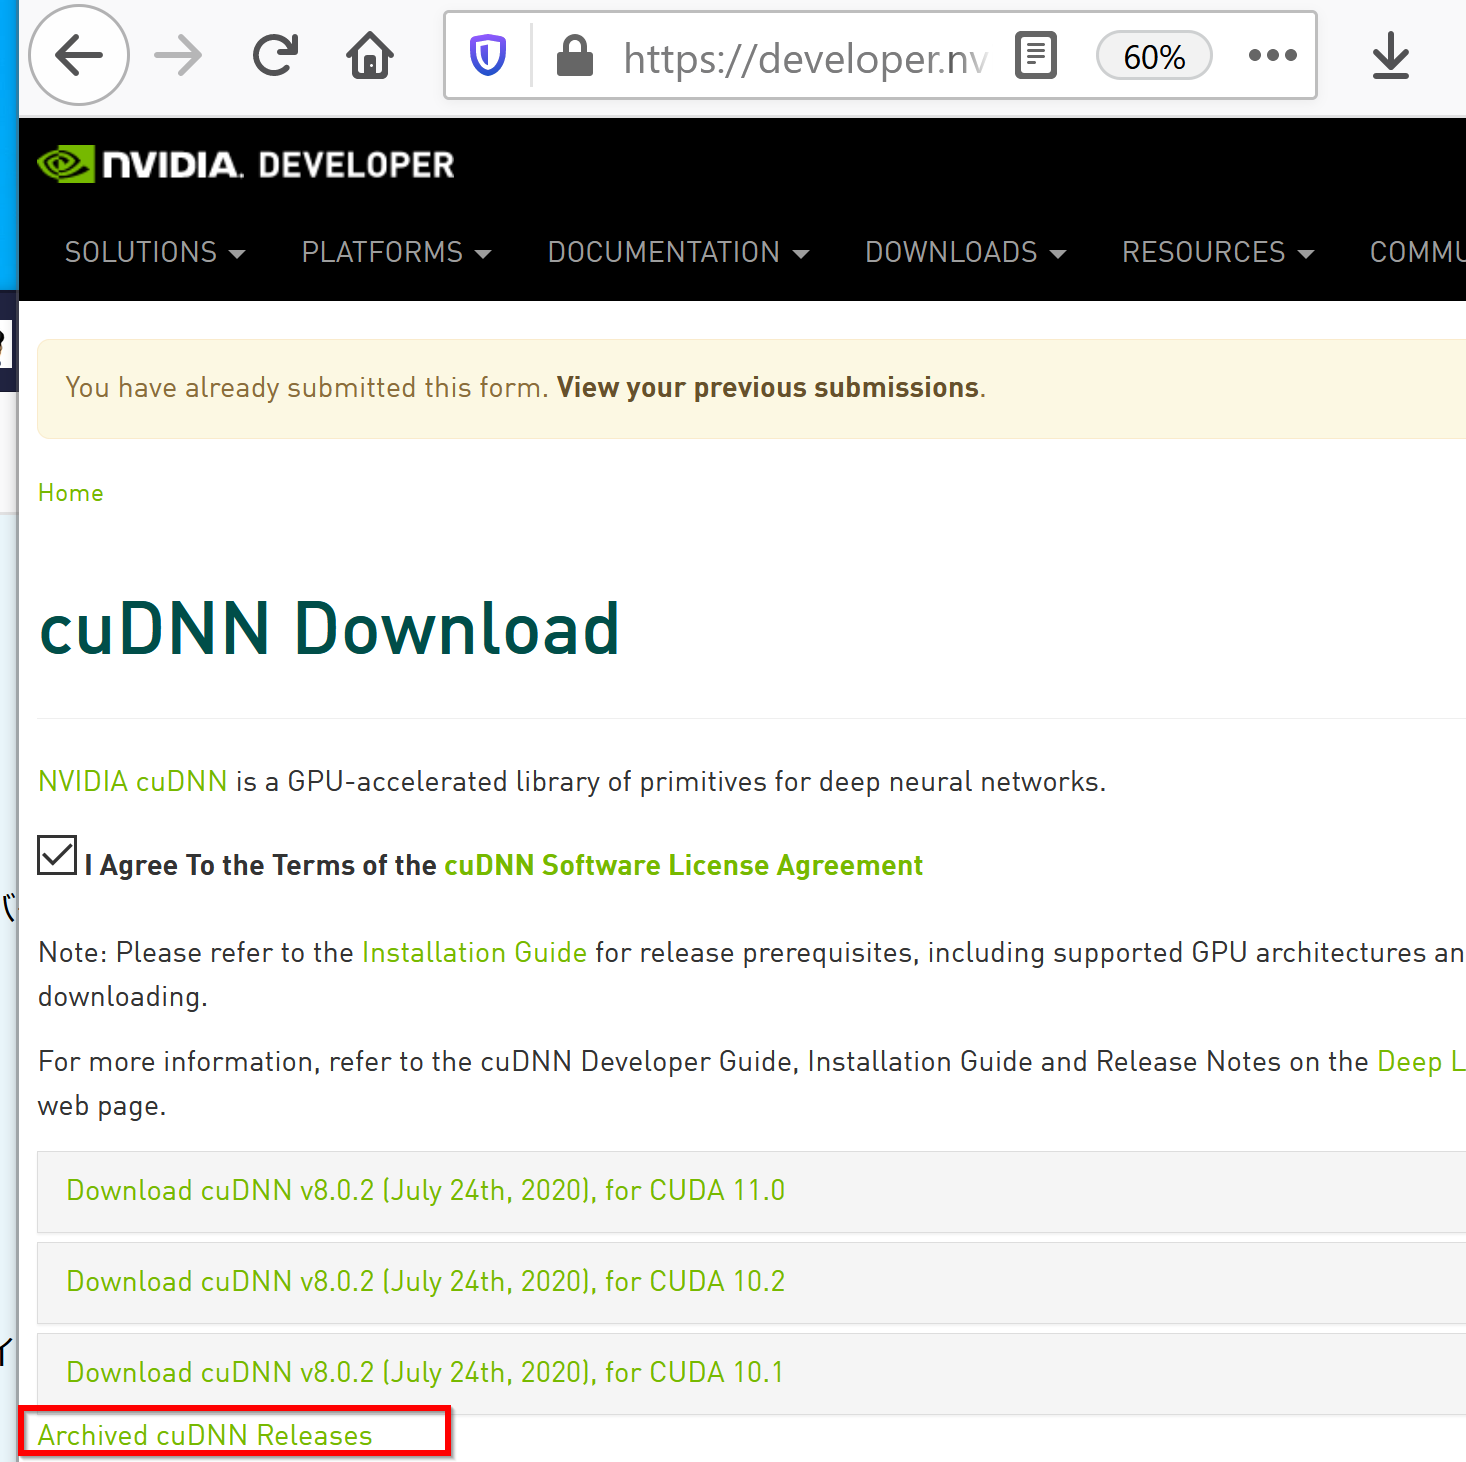The height and width of the screenshot is (1462, 1466).
Task: Expand cuDNN v8.0.2 for CUDA 10.2
Action: tap(751, 1283)
